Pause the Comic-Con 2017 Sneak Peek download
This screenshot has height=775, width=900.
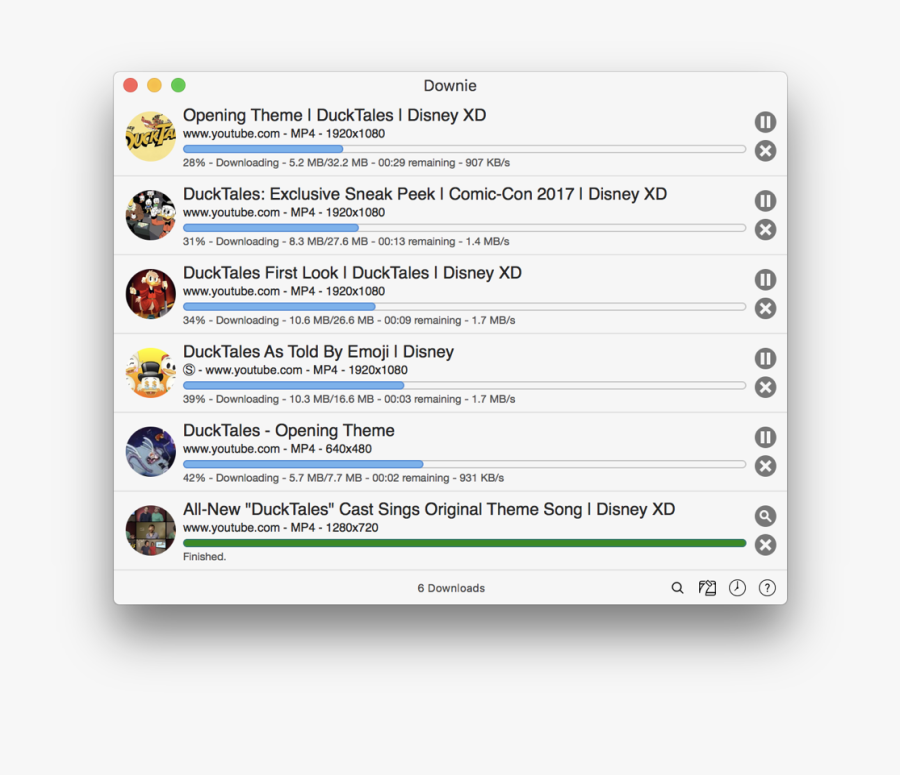pos(765,201)
